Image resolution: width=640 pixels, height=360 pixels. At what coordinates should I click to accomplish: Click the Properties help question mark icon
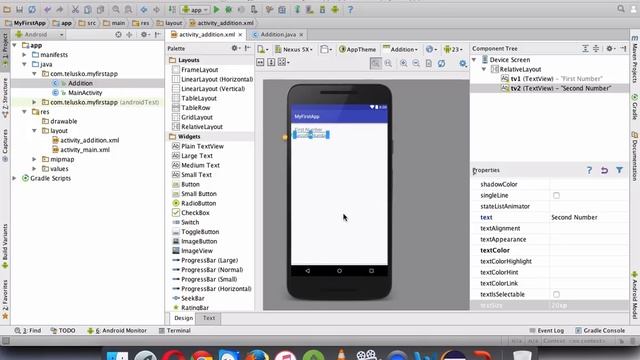tap(589, 170)
